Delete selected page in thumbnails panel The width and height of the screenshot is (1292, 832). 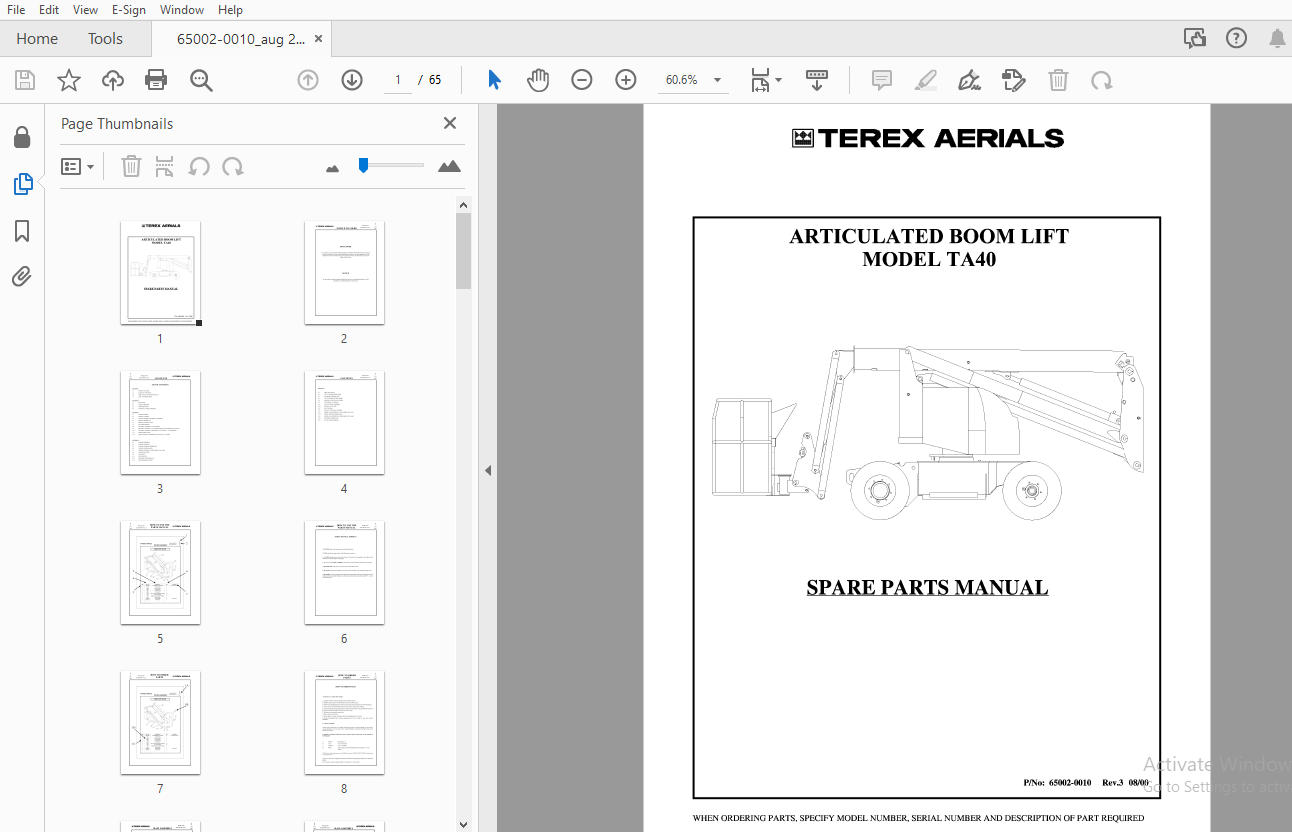pos(131,166)
